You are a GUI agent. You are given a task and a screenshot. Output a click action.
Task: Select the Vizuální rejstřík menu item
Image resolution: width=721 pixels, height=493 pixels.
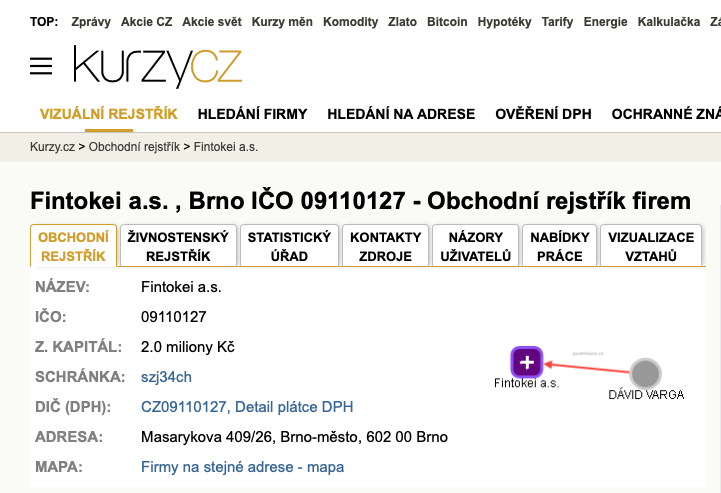[x=109, y=114]
